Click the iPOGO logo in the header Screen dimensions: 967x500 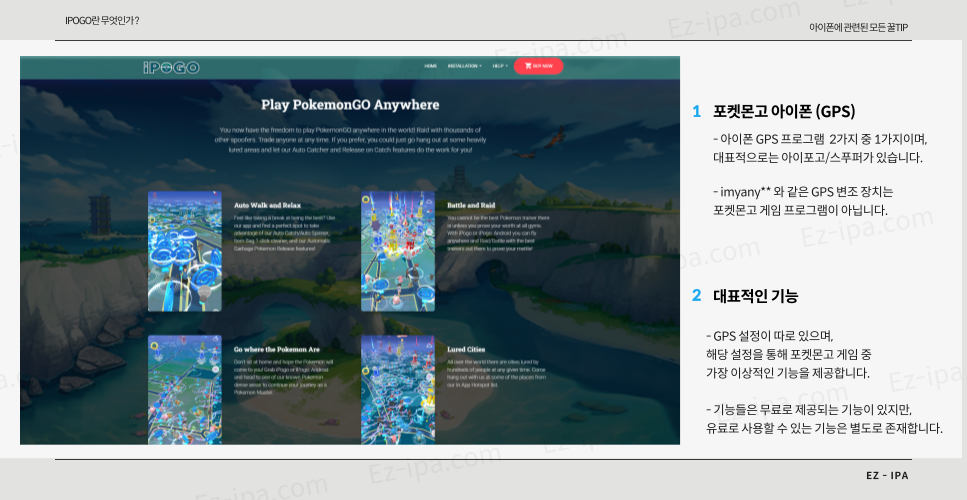tap(171, 67)
